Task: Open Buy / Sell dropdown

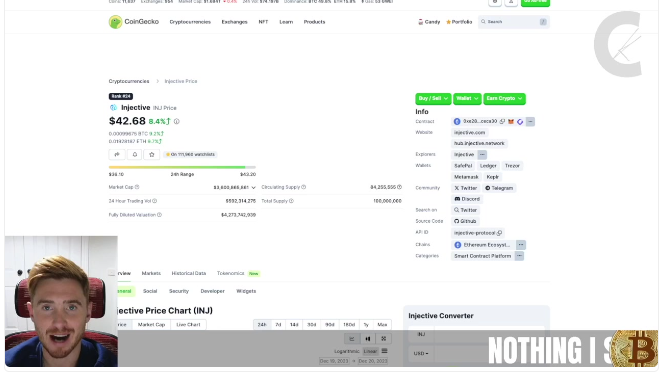Action: click(433, 98)
